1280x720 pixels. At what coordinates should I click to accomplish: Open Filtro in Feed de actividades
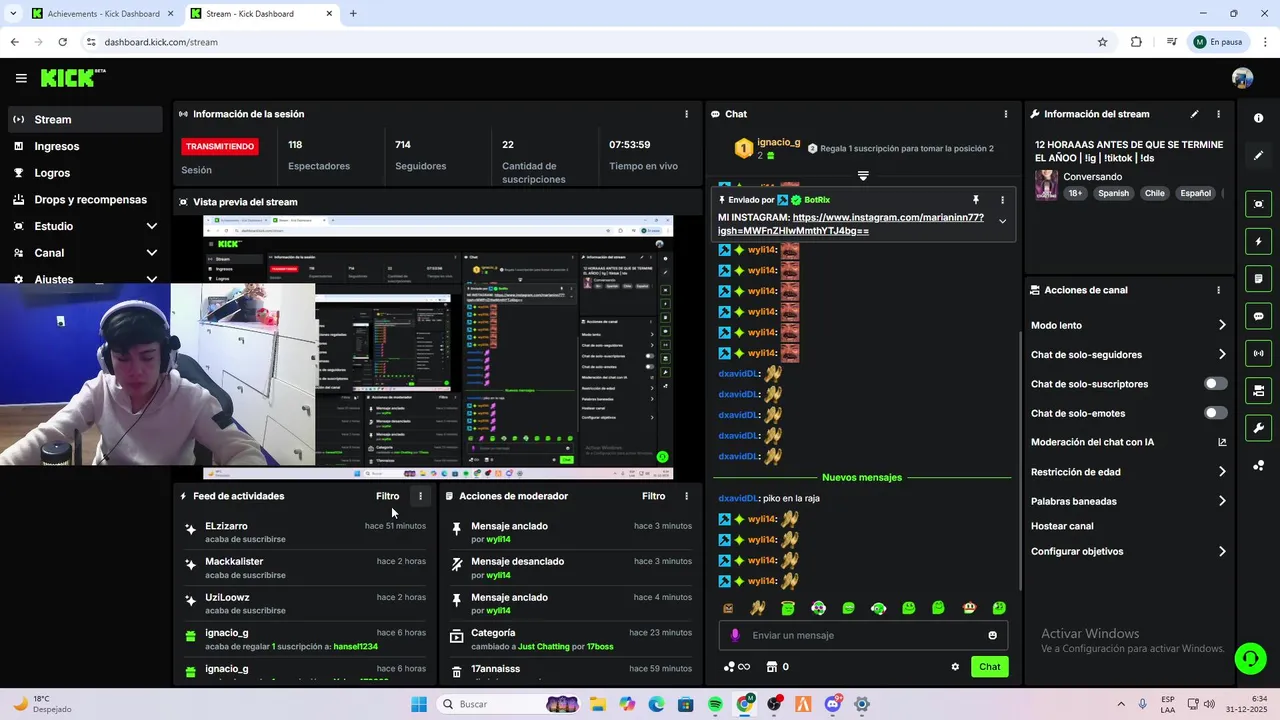click(x=387, y=496)
